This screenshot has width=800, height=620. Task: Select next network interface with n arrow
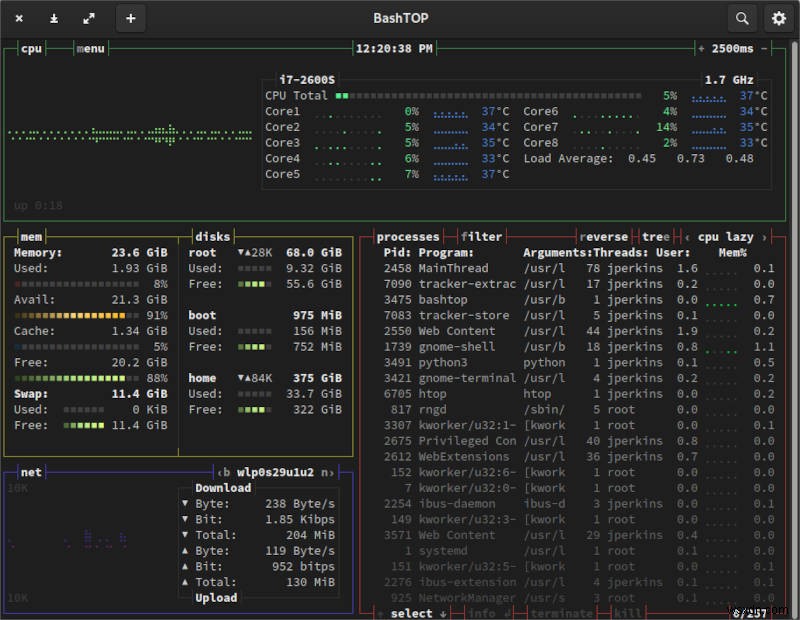click(x=327, y=473)
